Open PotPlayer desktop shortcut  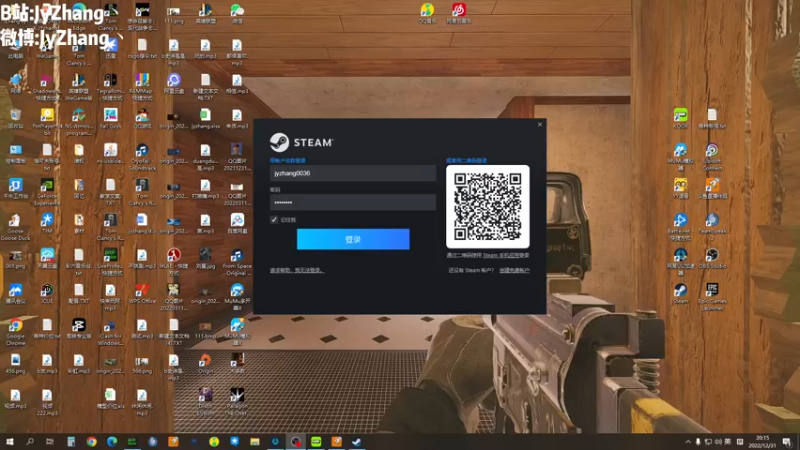[47, 122]
